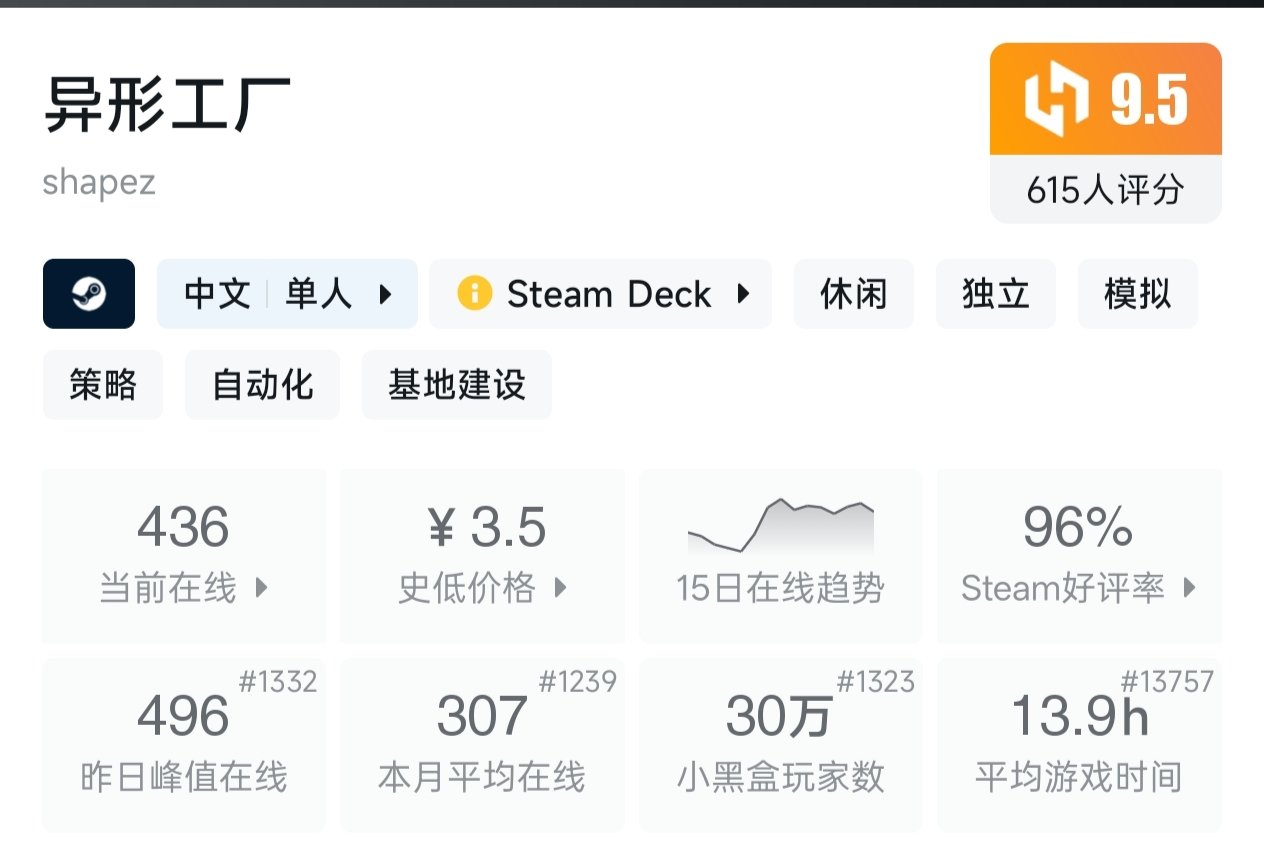Open the 基地建设 tag

(456, 384)
